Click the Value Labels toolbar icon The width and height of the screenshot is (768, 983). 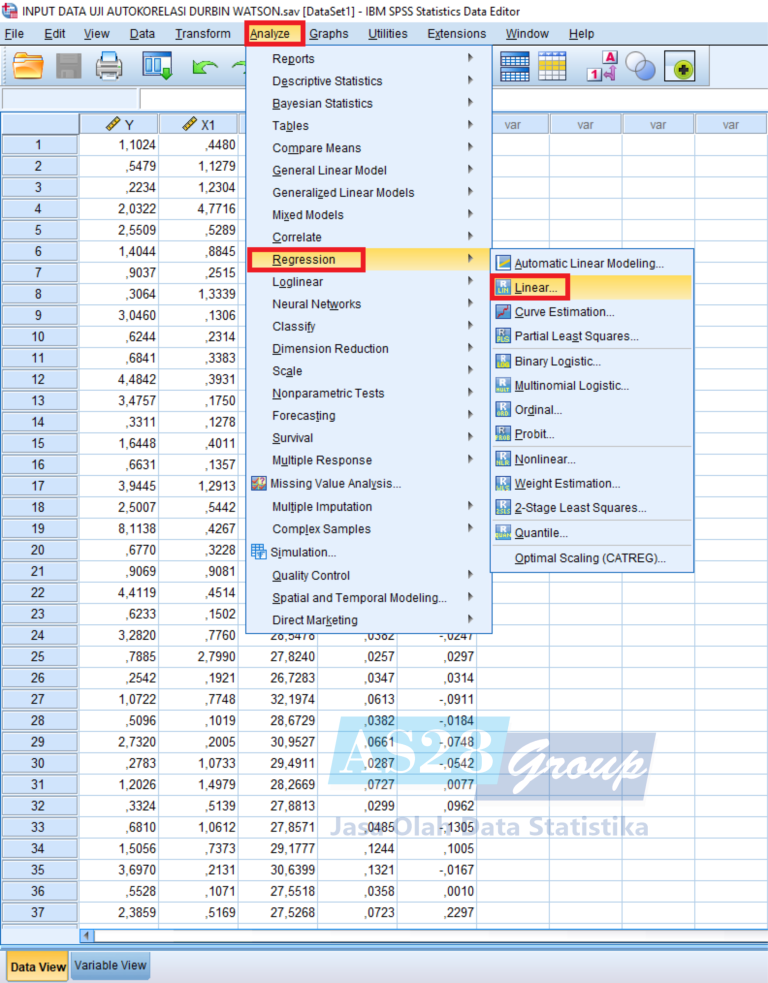coord(601,66)
